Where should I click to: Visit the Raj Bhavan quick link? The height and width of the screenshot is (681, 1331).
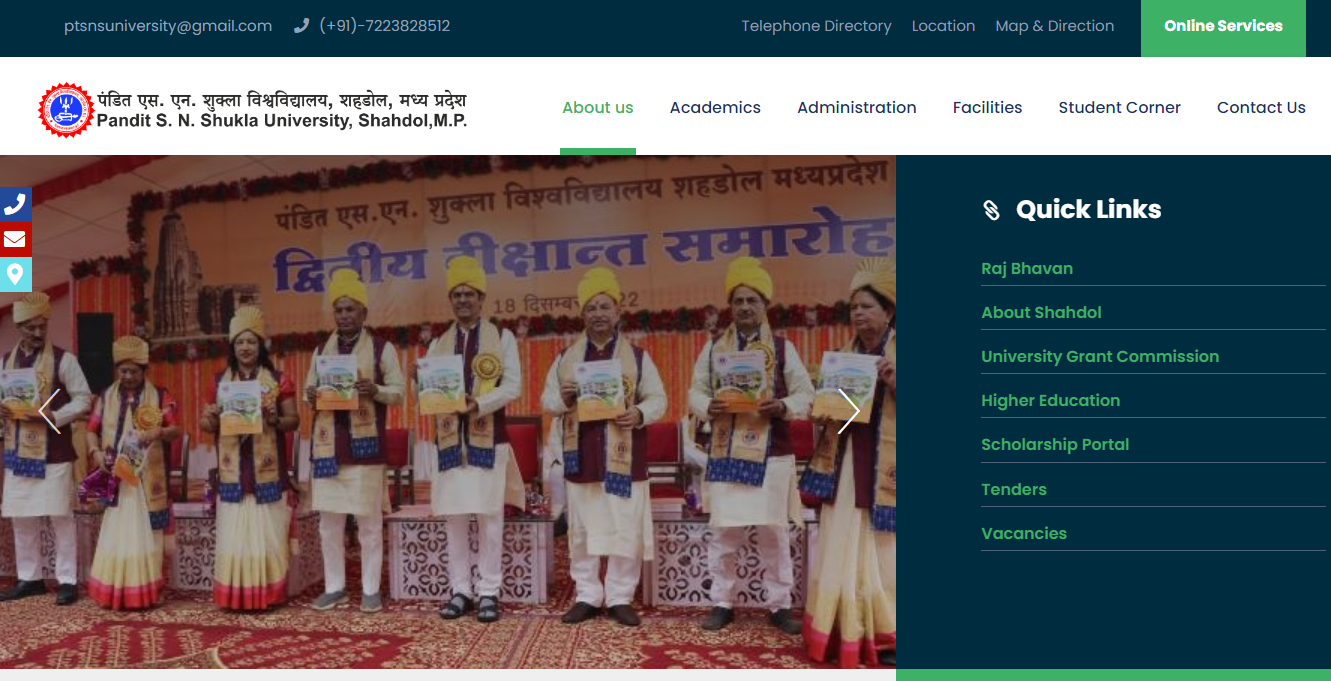pos(1027,268)
